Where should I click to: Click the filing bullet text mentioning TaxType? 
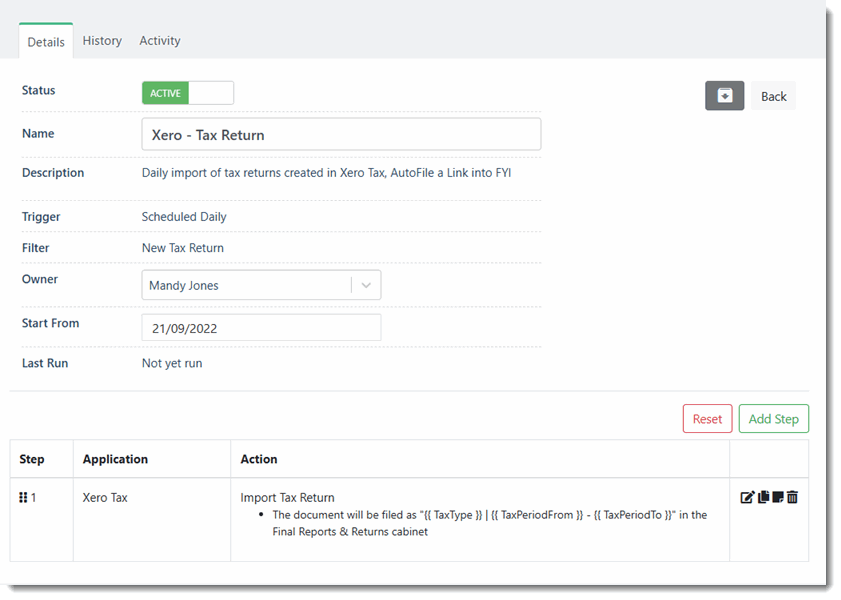(x=489, y=523)
